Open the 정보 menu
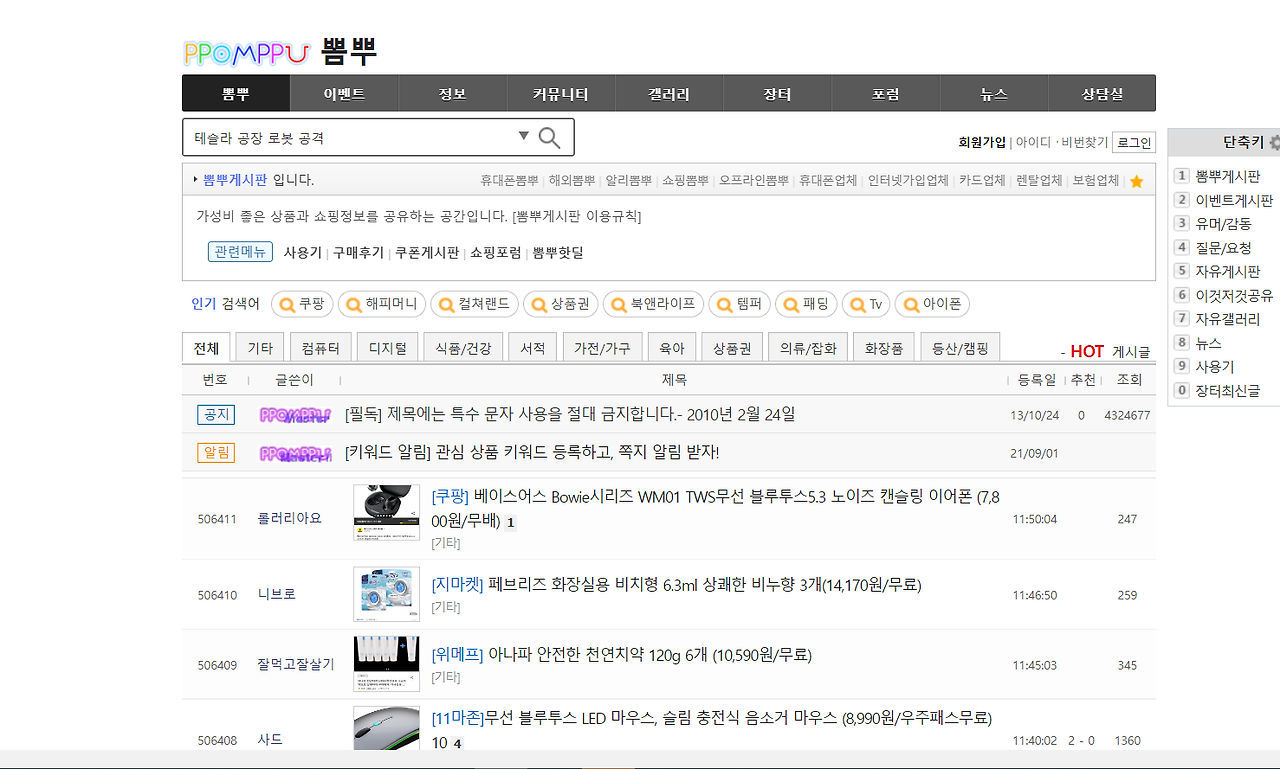 point(452,93)
